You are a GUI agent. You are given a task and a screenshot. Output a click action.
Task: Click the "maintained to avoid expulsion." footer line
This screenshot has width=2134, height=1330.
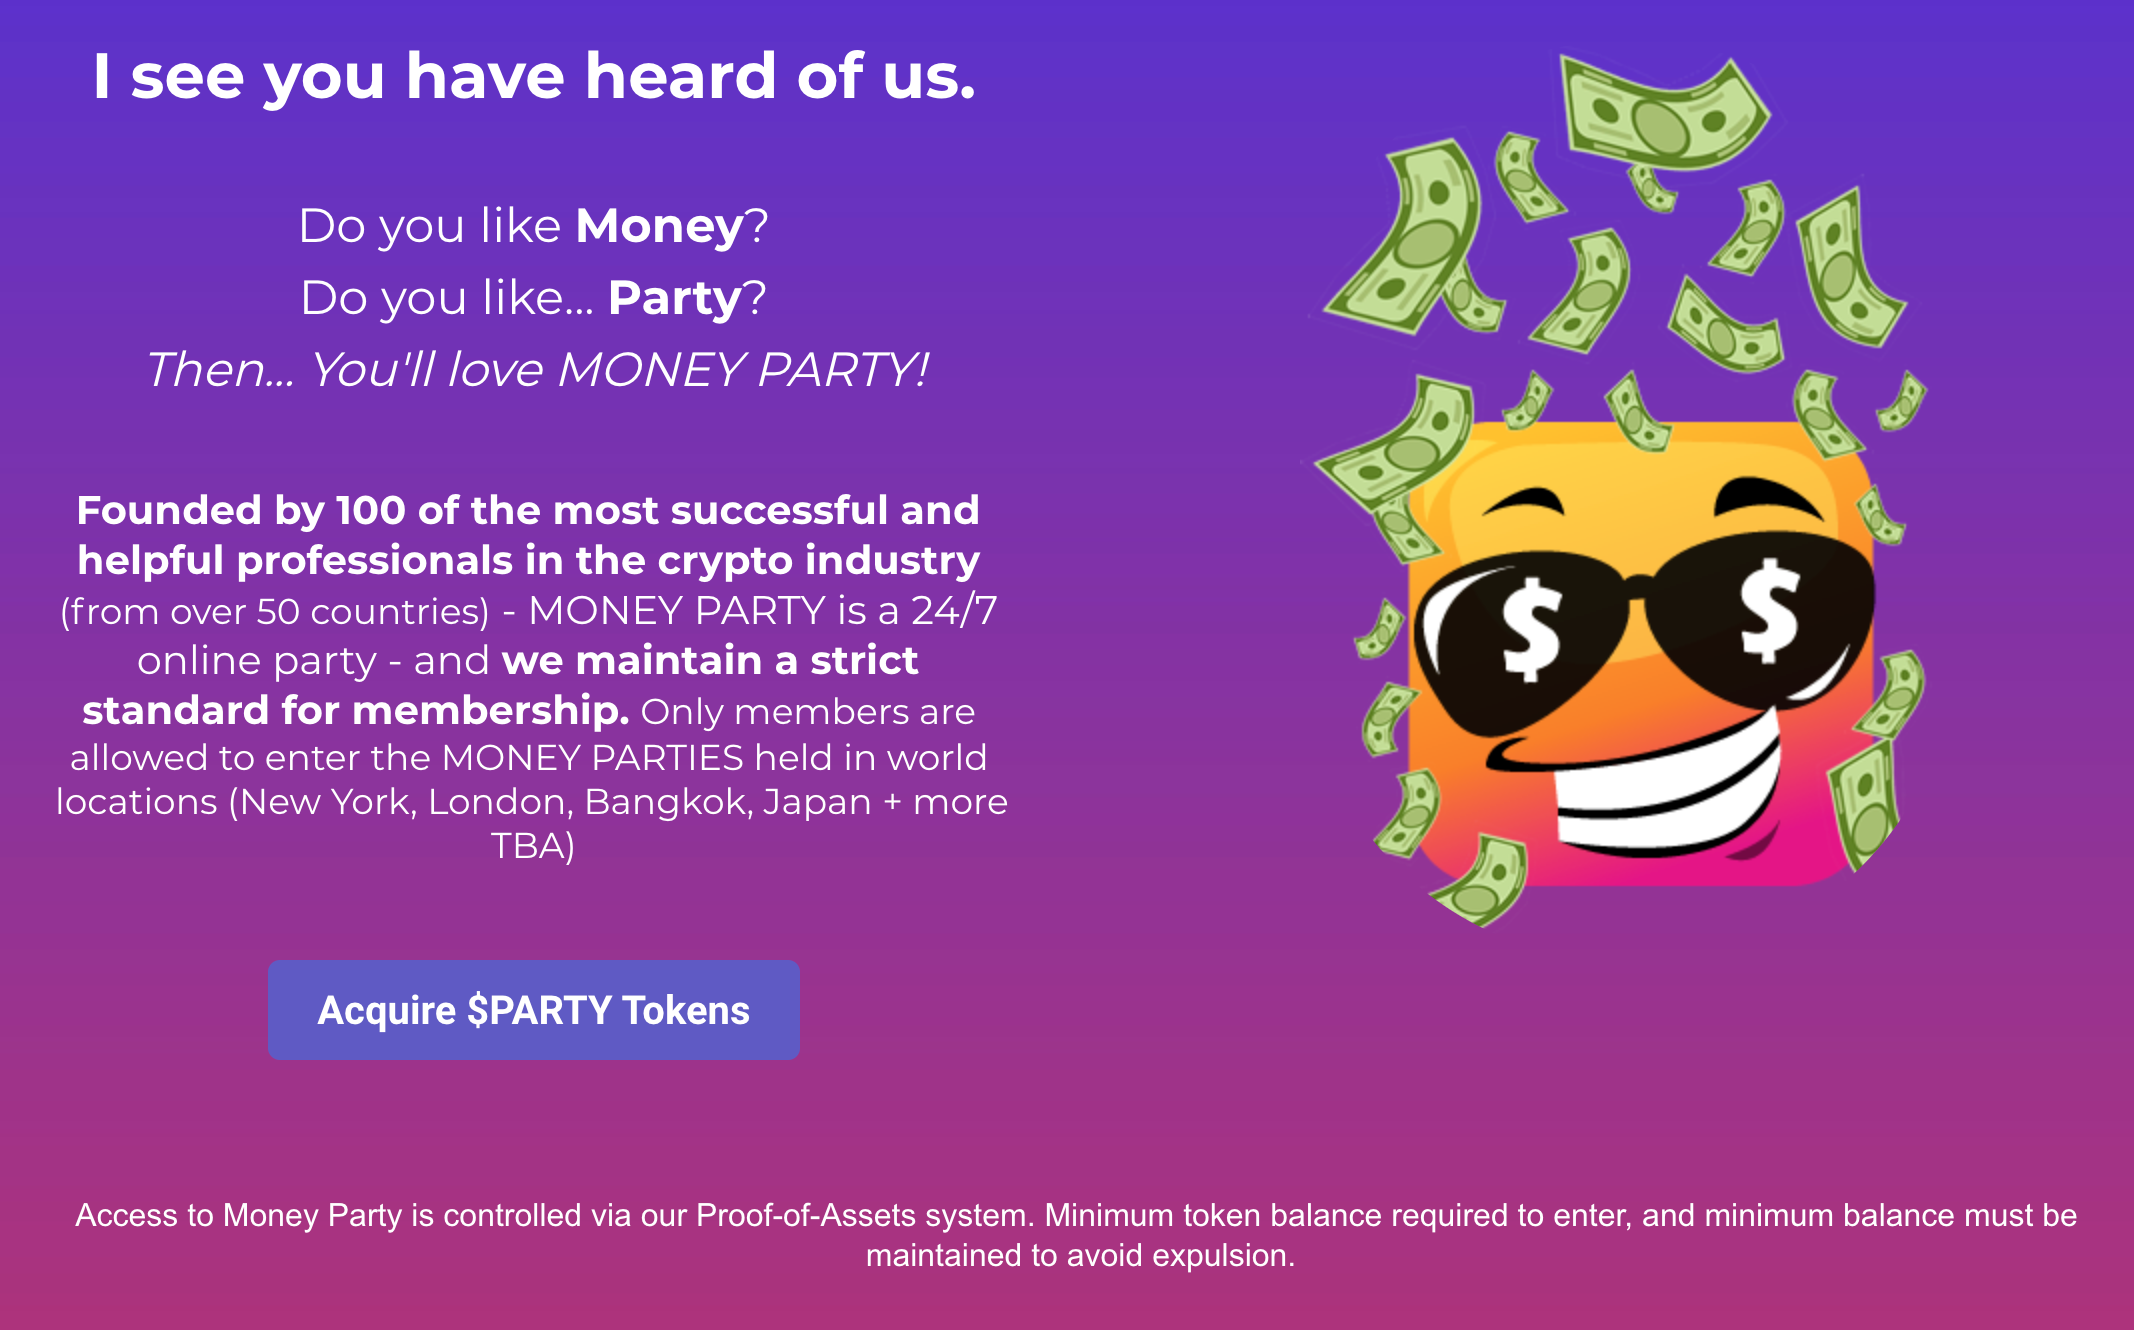pyautogui.click(x=1080, y=1255)
